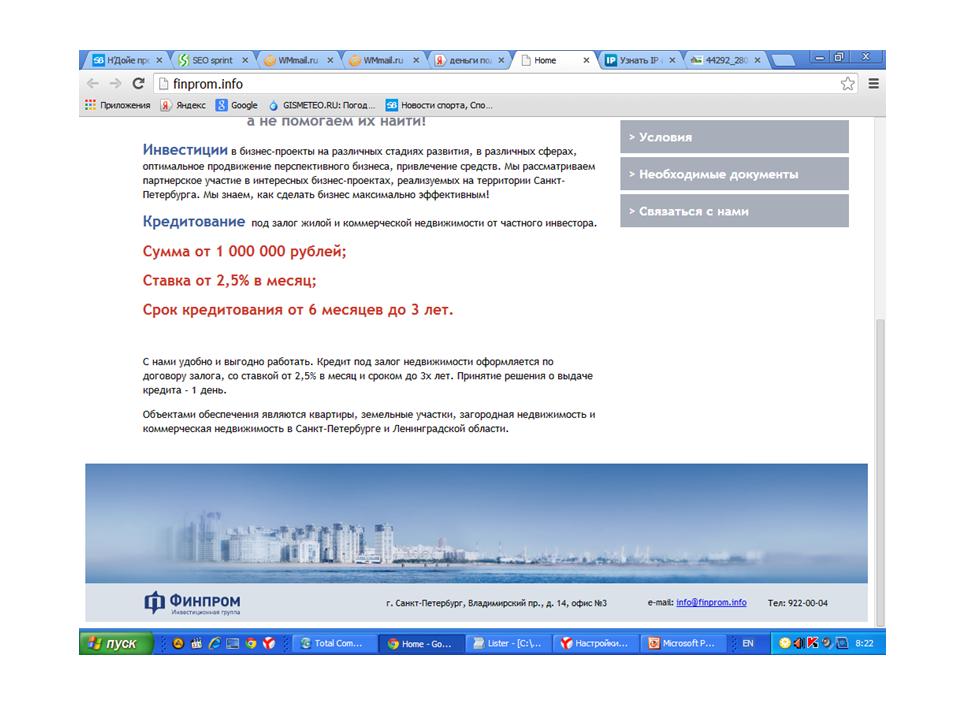960x720 pixels.
Task: Expand the Условия section
Action: [734, 137]
